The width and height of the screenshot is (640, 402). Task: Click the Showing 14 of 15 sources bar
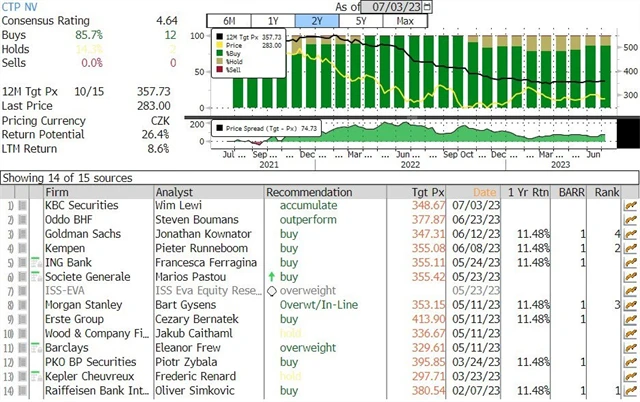coord(320,178)
